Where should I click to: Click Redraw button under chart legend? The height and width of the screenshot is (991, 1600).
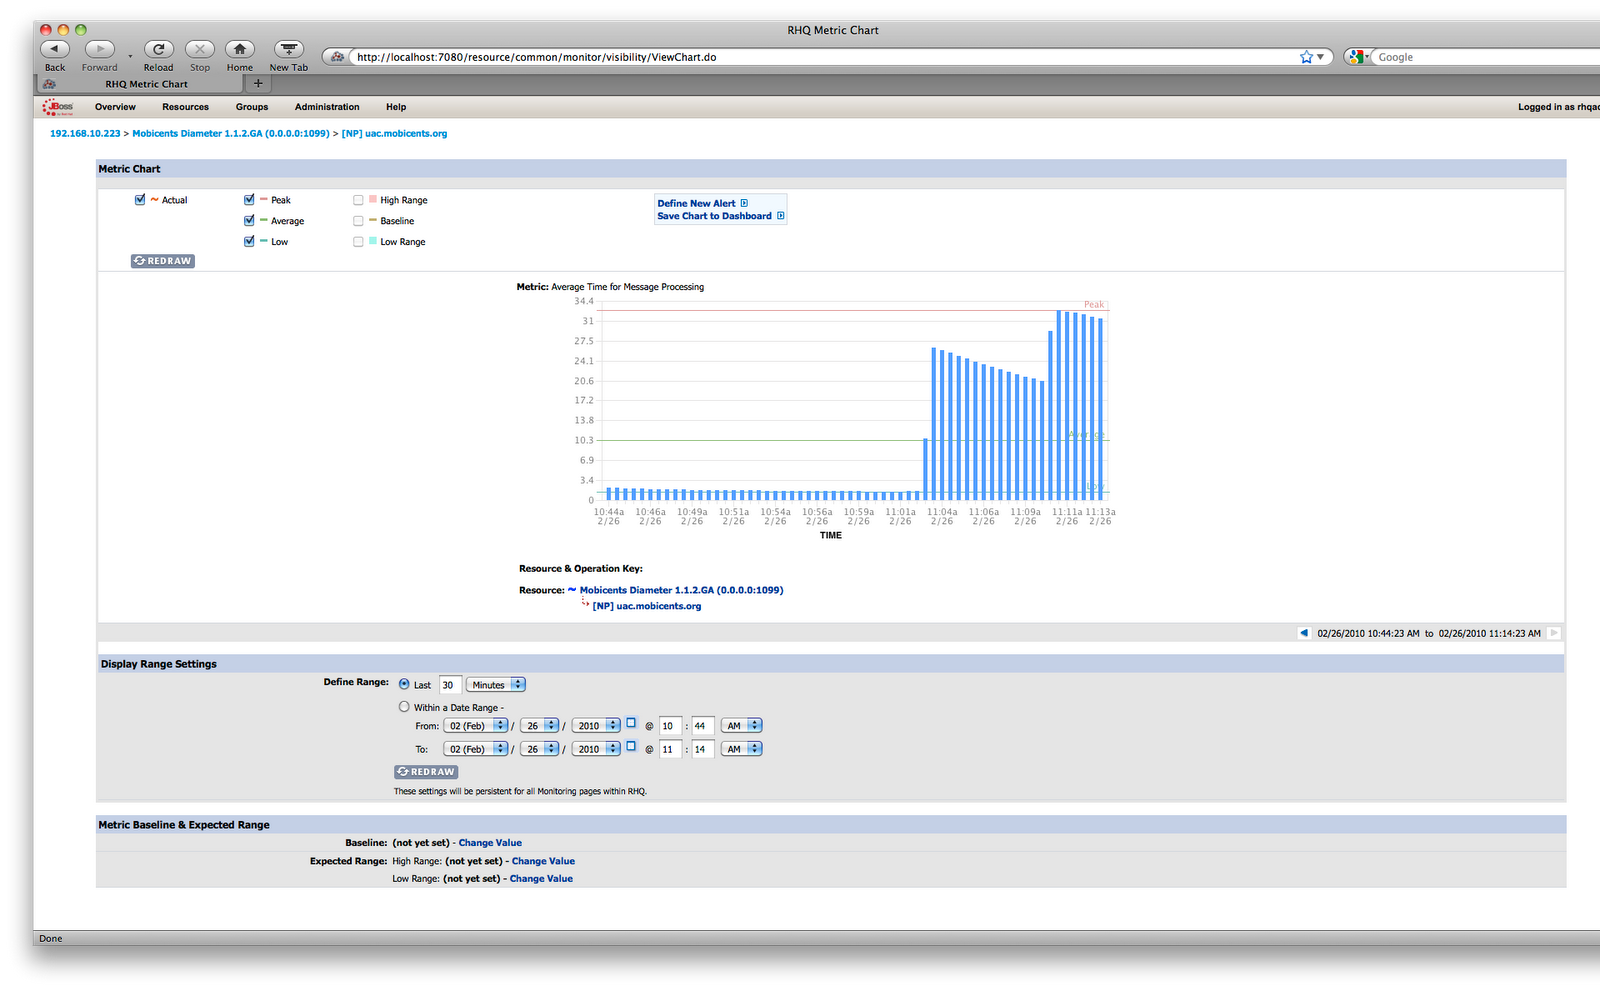click(163, 261)
